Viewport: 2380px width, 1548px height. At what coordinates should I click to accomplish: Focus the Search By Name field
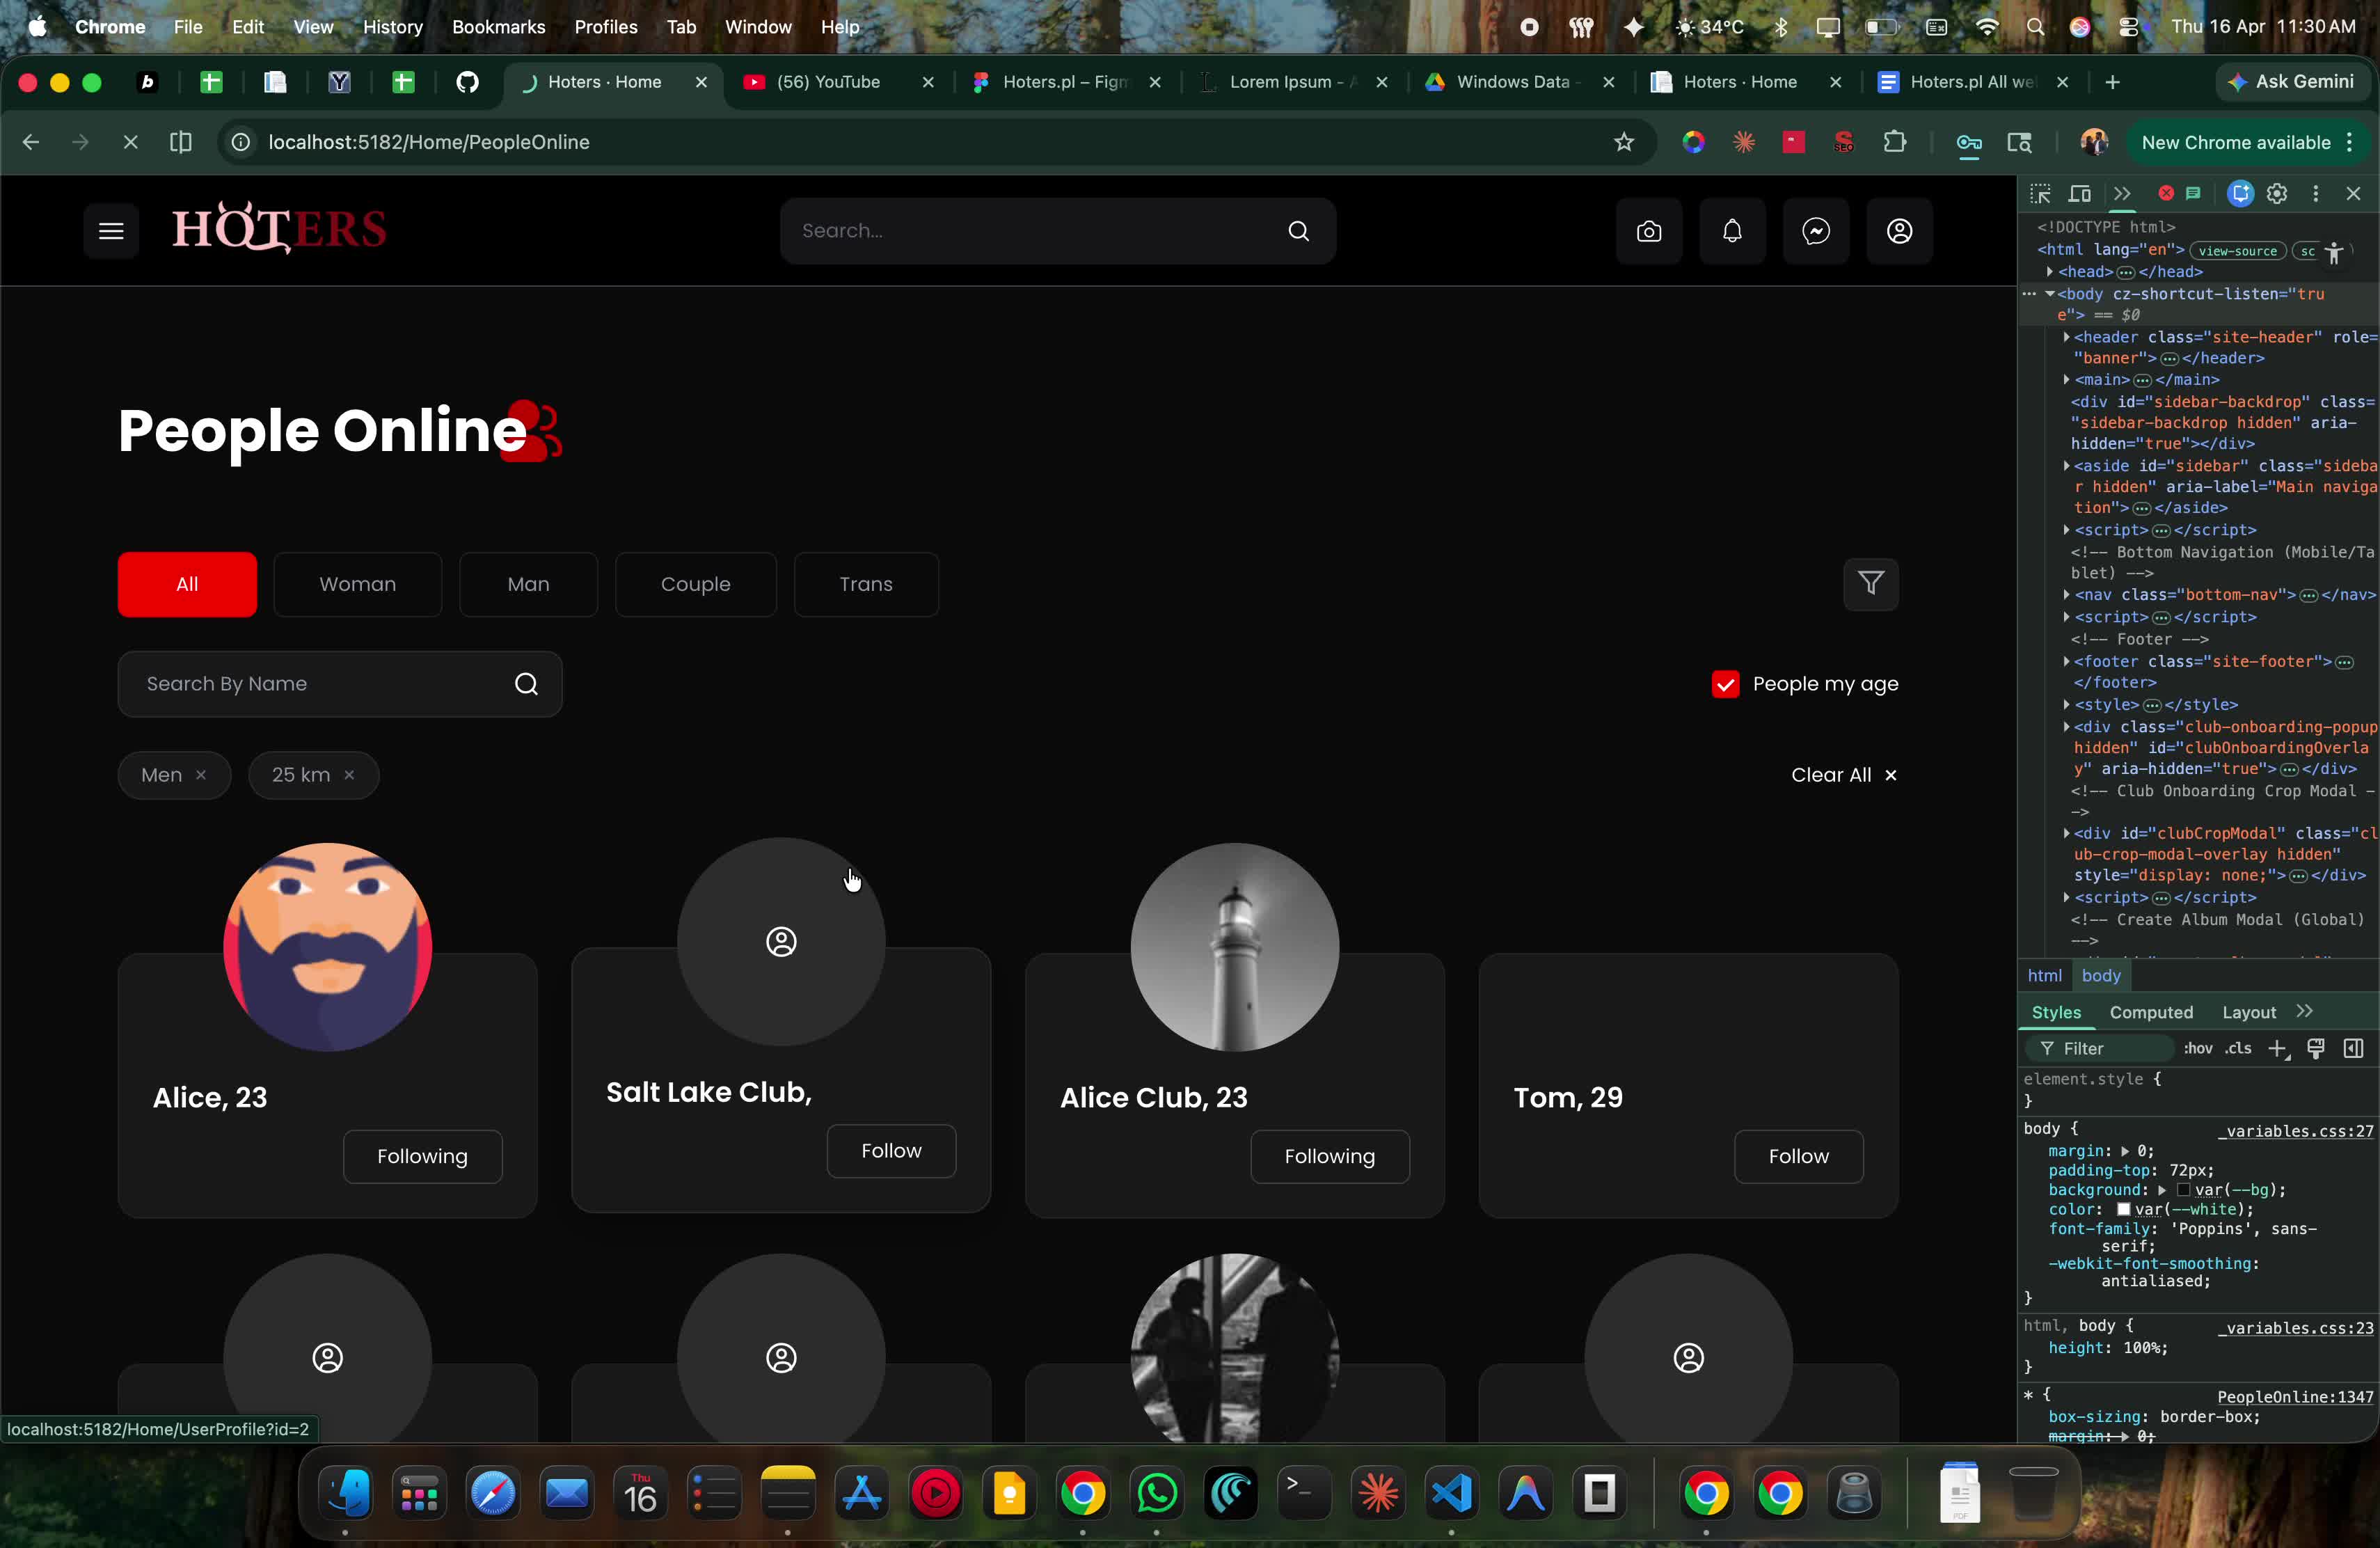click(340, 684)
